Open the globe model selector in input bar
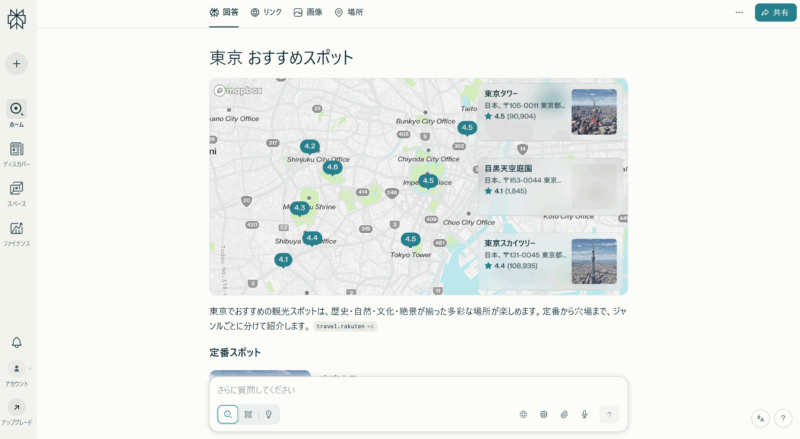Image resolution: width=800 pixels, height=439 pixels. (523, 414)
